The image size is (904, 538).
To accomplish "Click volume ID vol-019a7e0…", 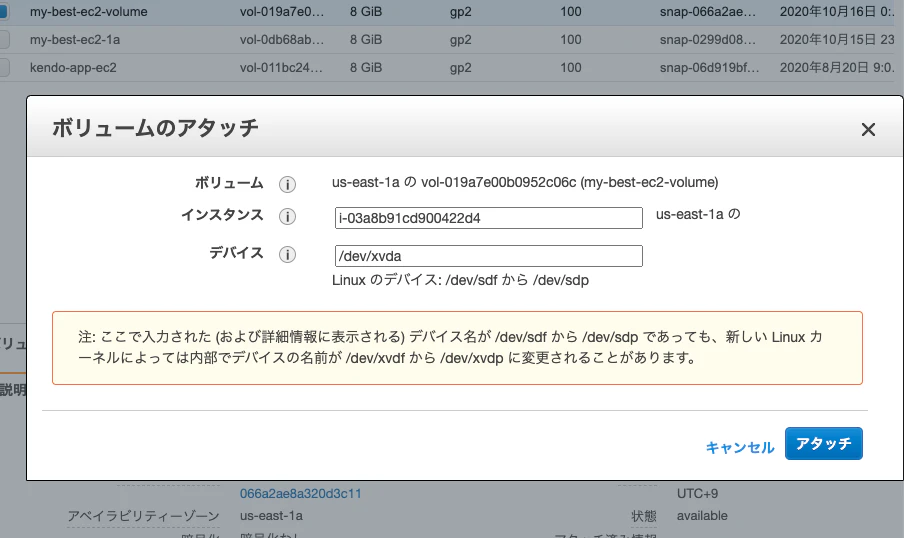I will [282, 12].
